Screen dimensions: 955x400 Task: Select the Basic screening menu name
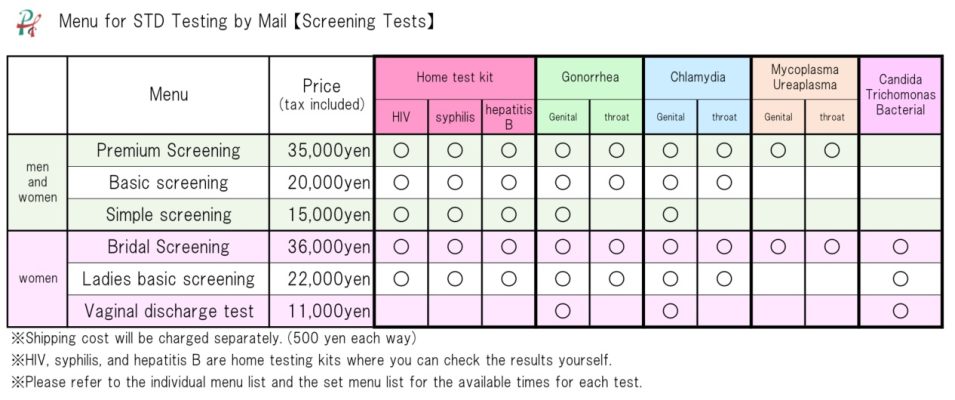pyautogui.click(x=169, y=183)
